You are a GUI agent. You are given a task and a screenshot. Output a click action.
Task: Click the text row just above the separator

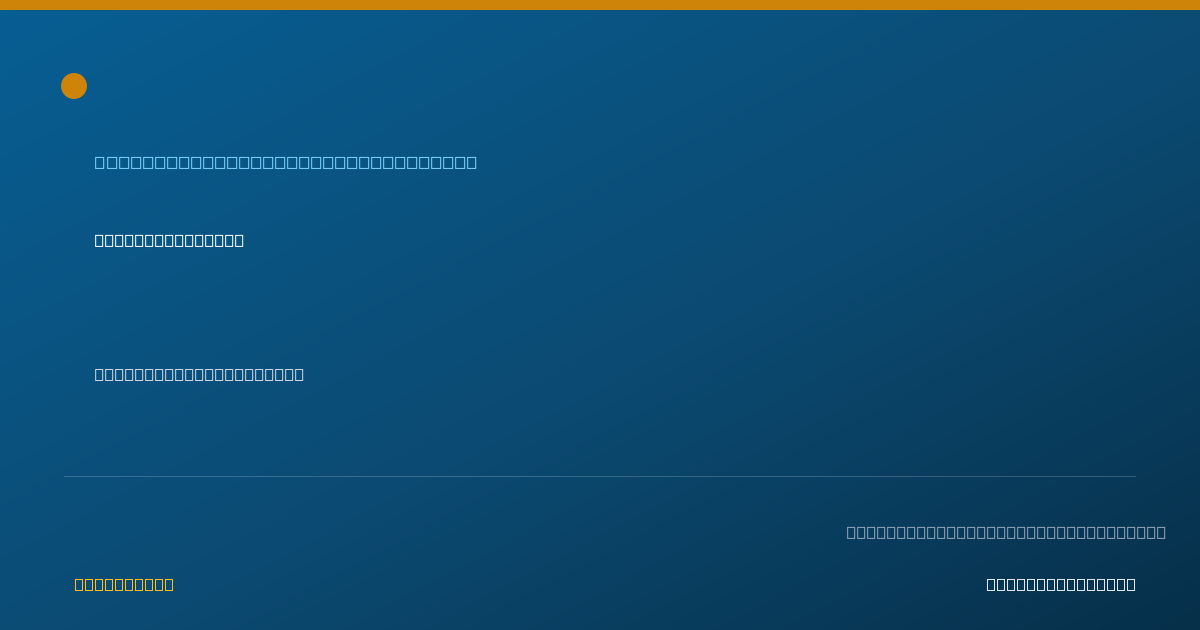(x=199, y=374)
